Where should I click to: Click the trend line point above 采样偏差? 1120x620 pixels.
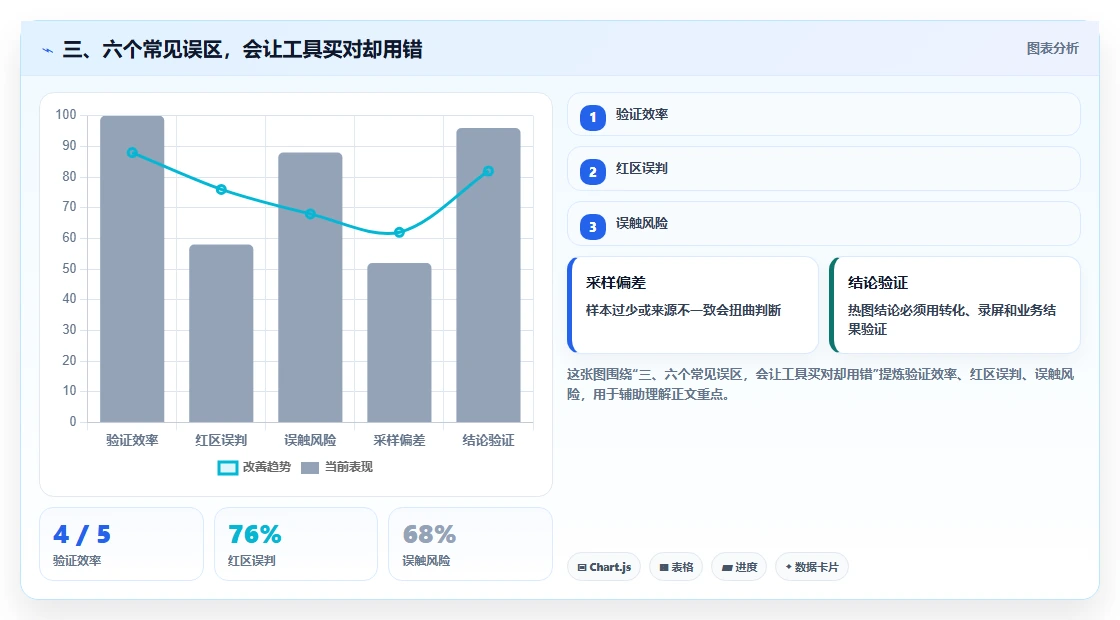(x=399, y=232)
